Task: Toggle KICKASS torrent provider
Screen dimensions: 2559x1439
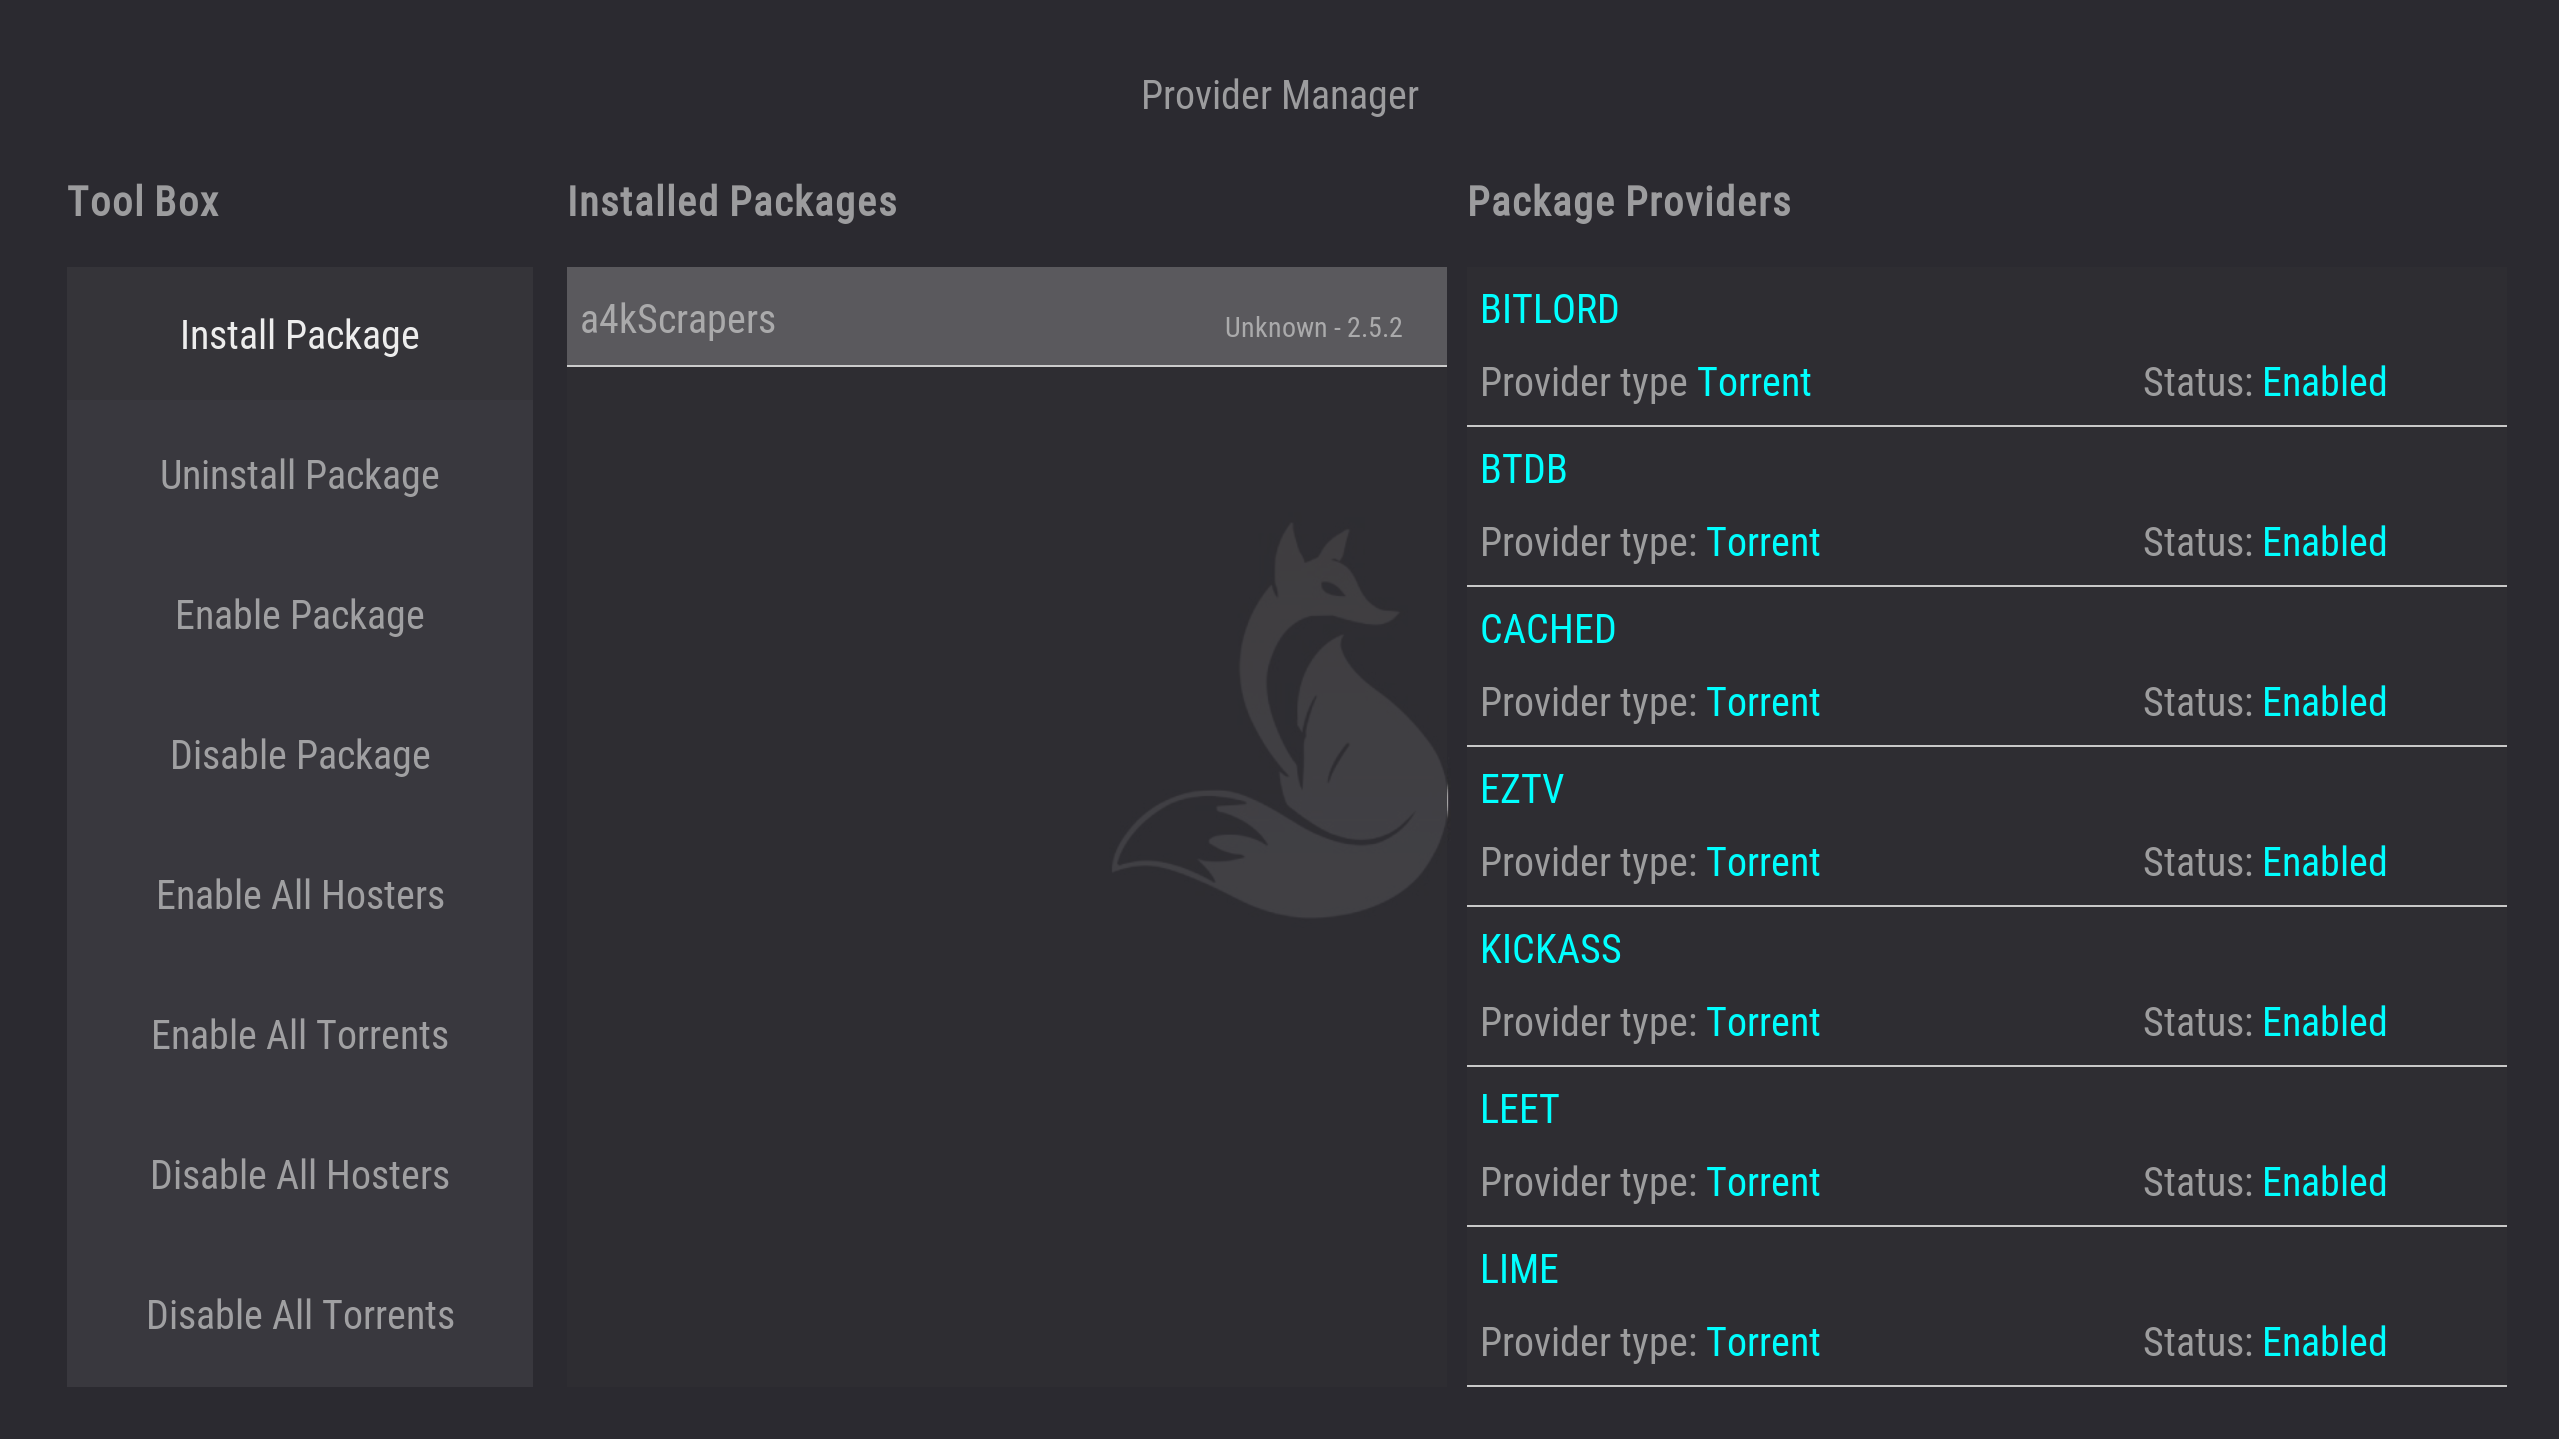Action: [1985, 986]
